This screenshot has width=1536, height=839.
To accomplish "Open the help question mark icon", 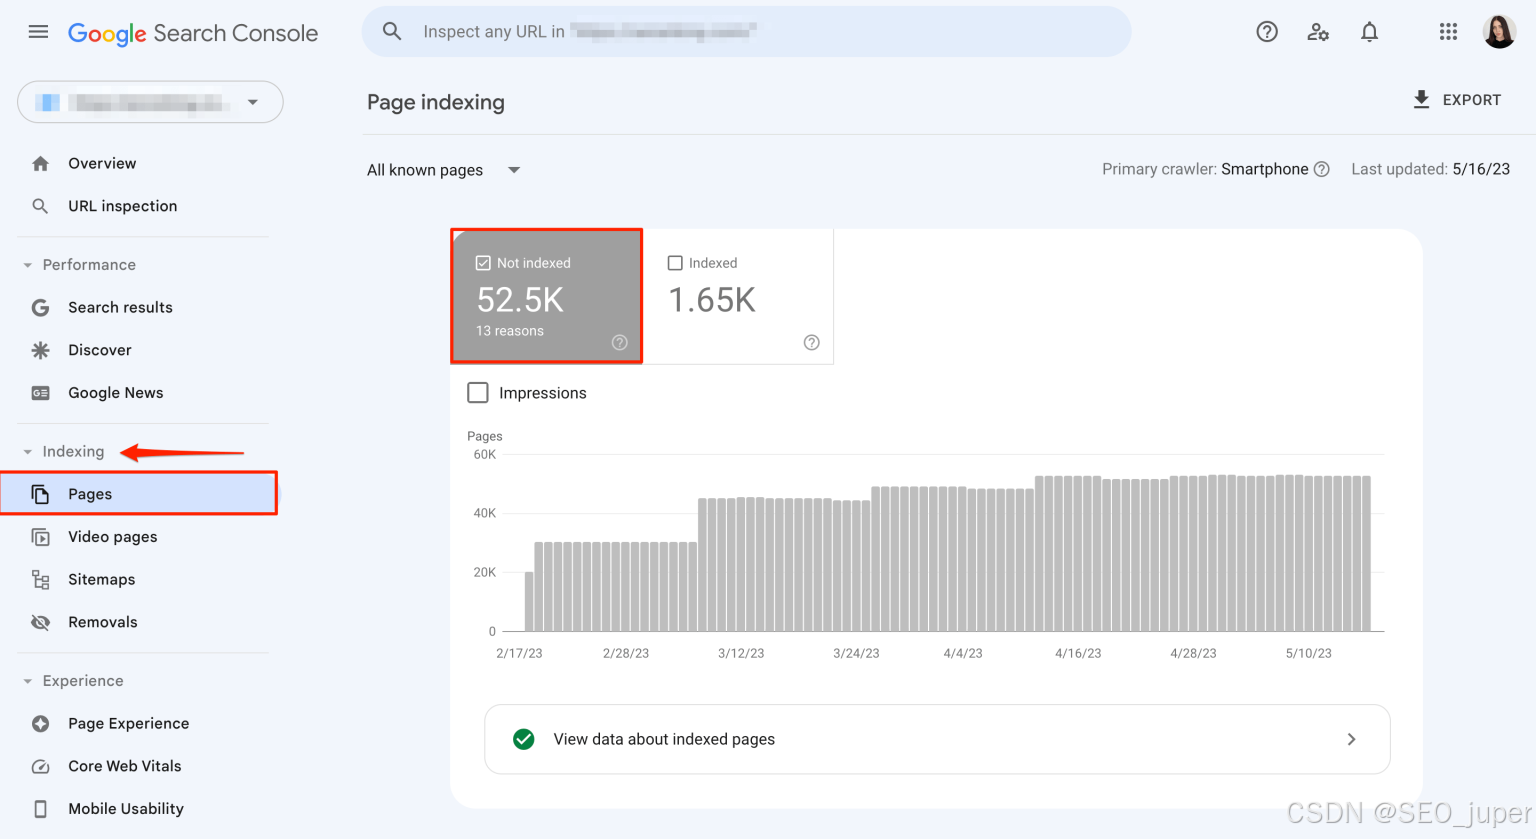I will [x=1267, y=32].
